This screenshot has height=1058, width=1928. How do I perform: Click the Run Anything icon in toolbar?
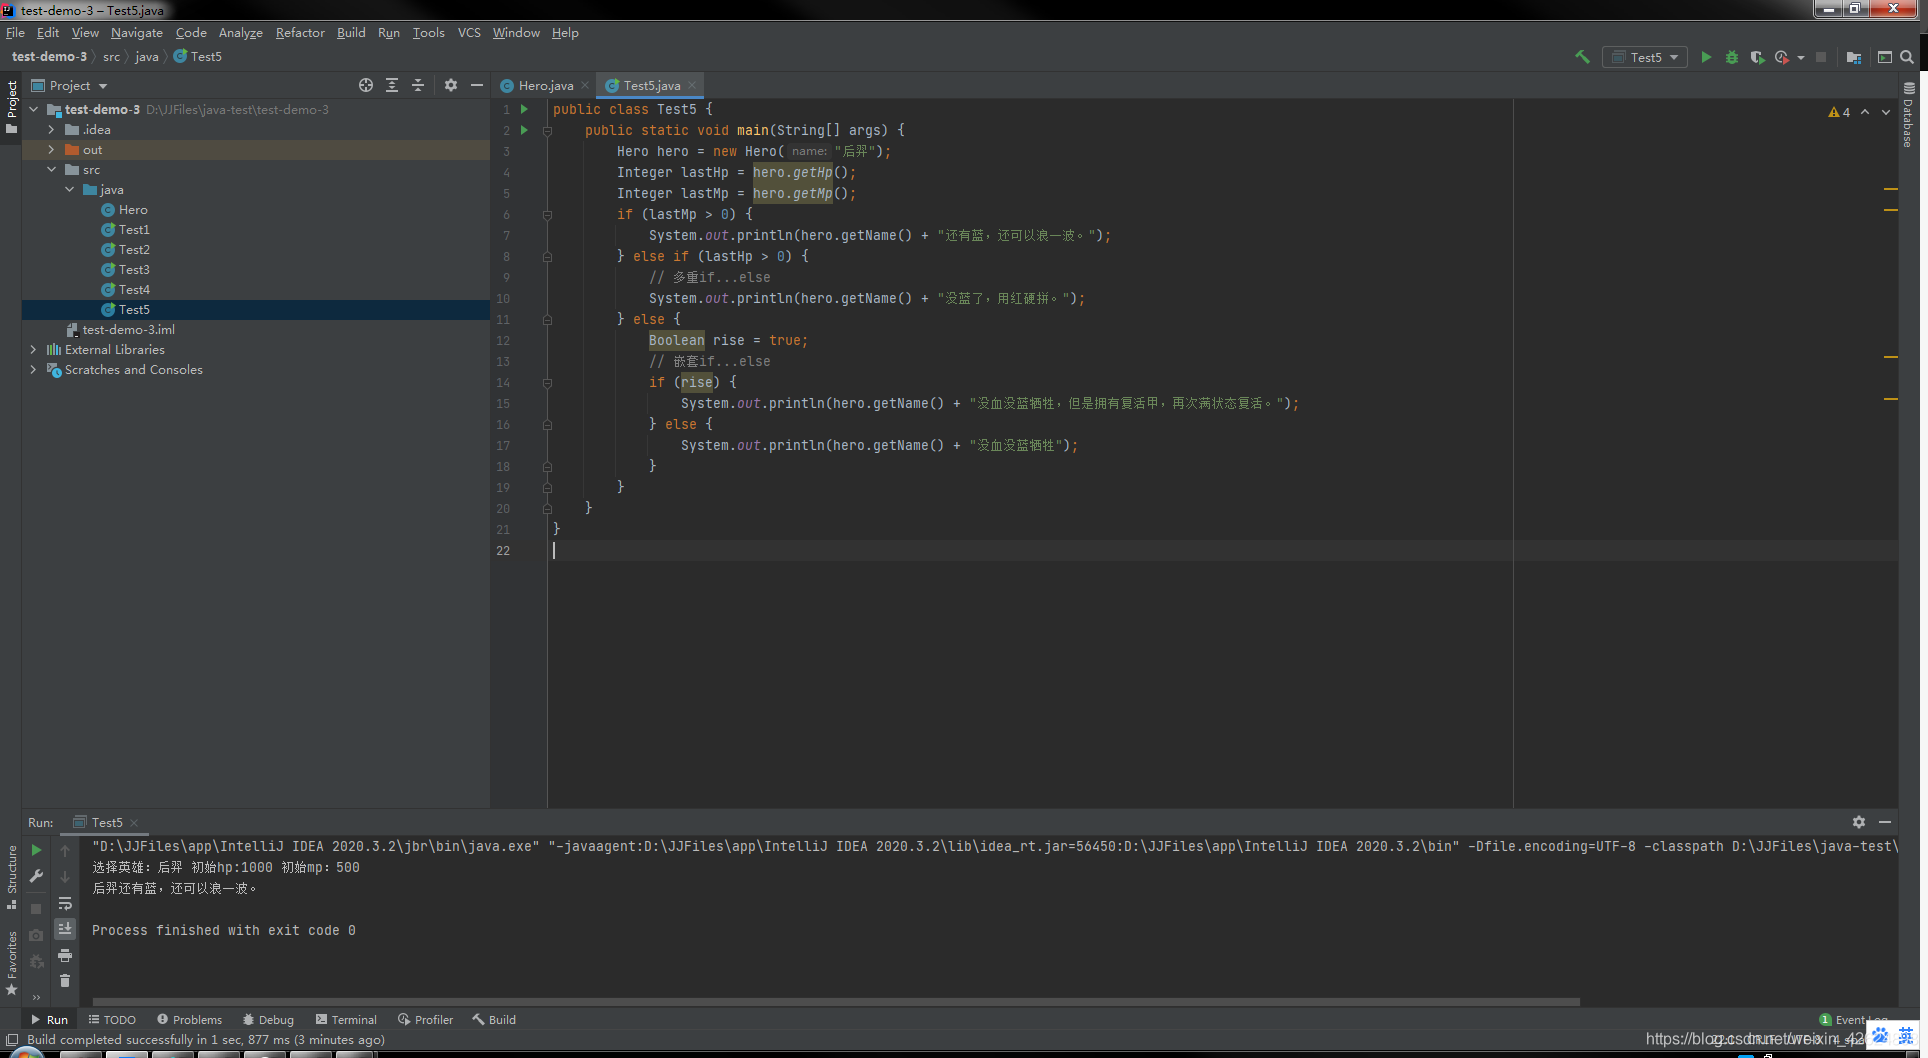coord(1884,57)
